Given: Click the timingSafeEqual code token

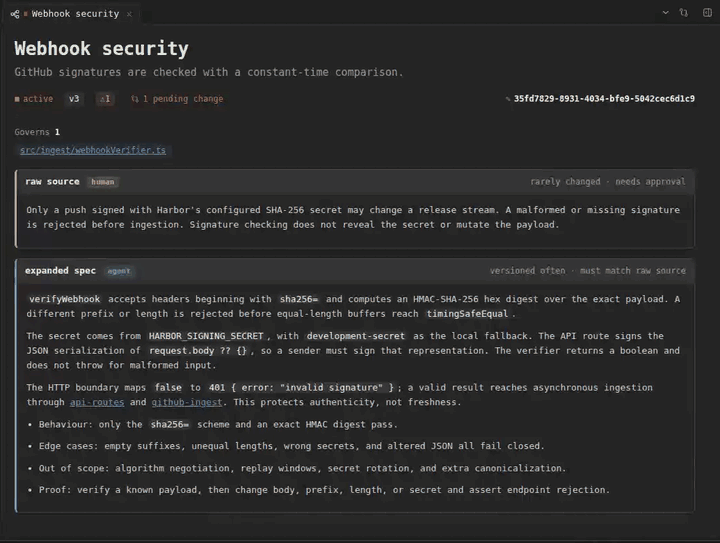Looking at the screenshot, I should 467,314.
